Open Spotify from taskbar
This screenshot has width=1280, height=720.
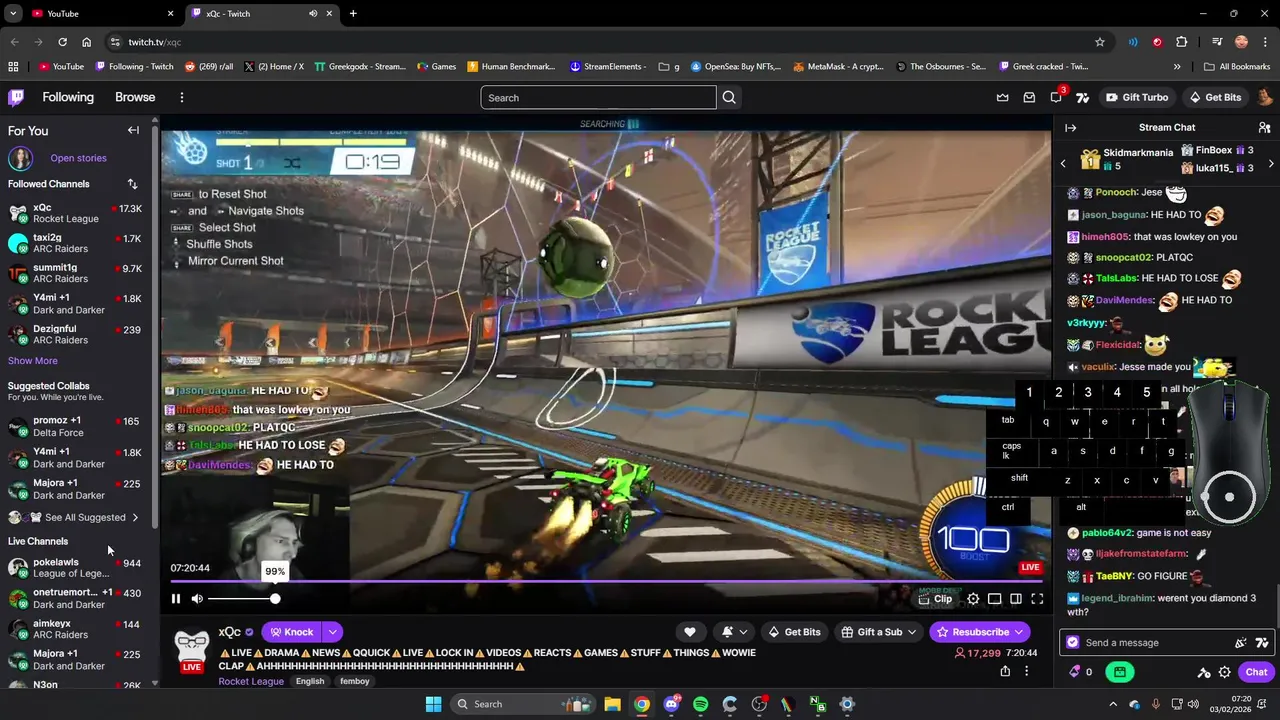(x=700, y=704)
